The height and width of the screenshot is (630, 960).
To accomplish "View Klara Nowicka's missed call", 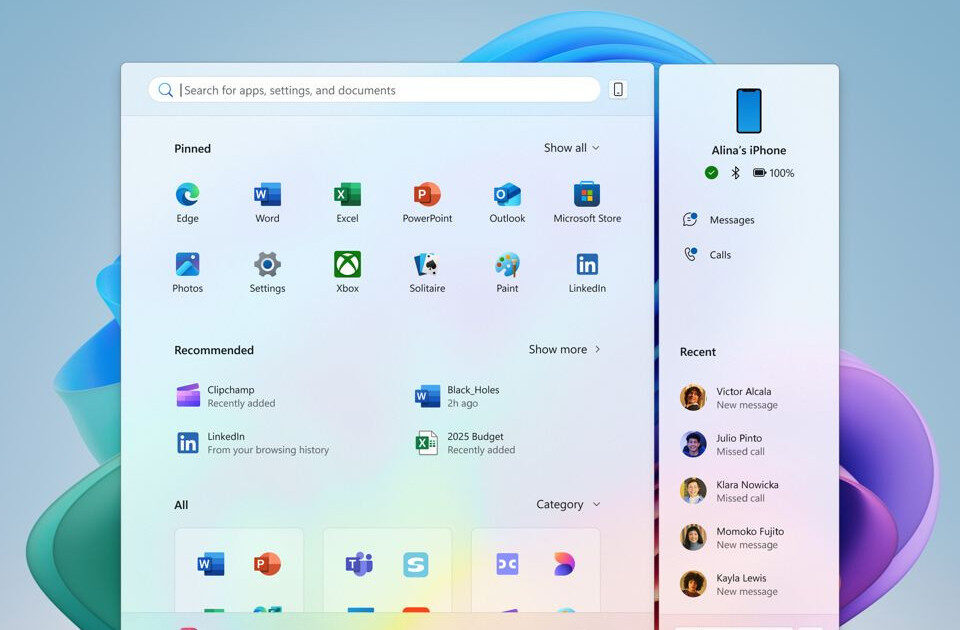I will coord(729,491).
